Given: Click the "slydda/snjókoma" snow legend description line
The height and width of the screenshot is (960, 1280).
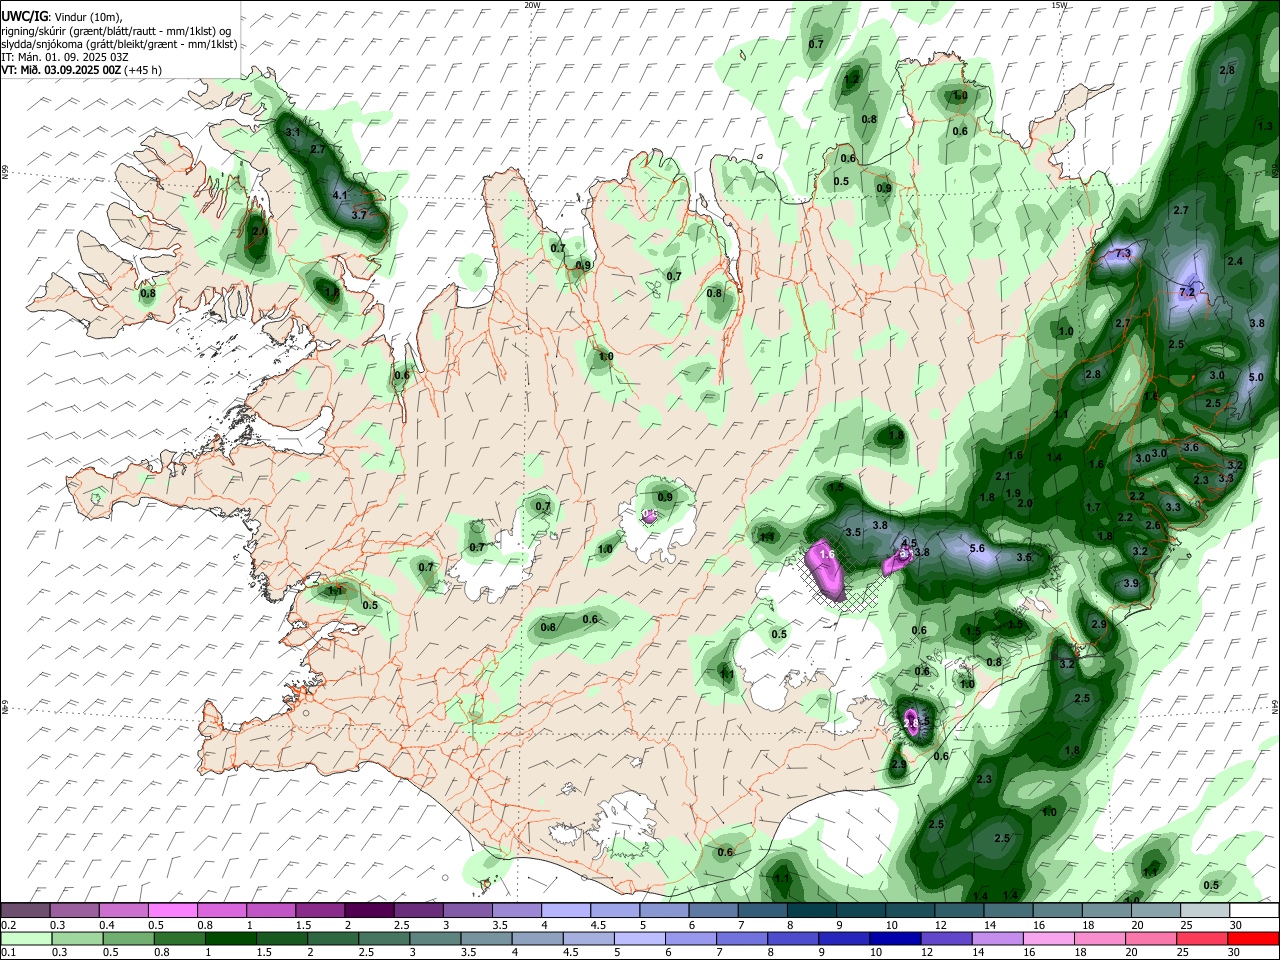Looking at the screenshot, I should (119, 44).
